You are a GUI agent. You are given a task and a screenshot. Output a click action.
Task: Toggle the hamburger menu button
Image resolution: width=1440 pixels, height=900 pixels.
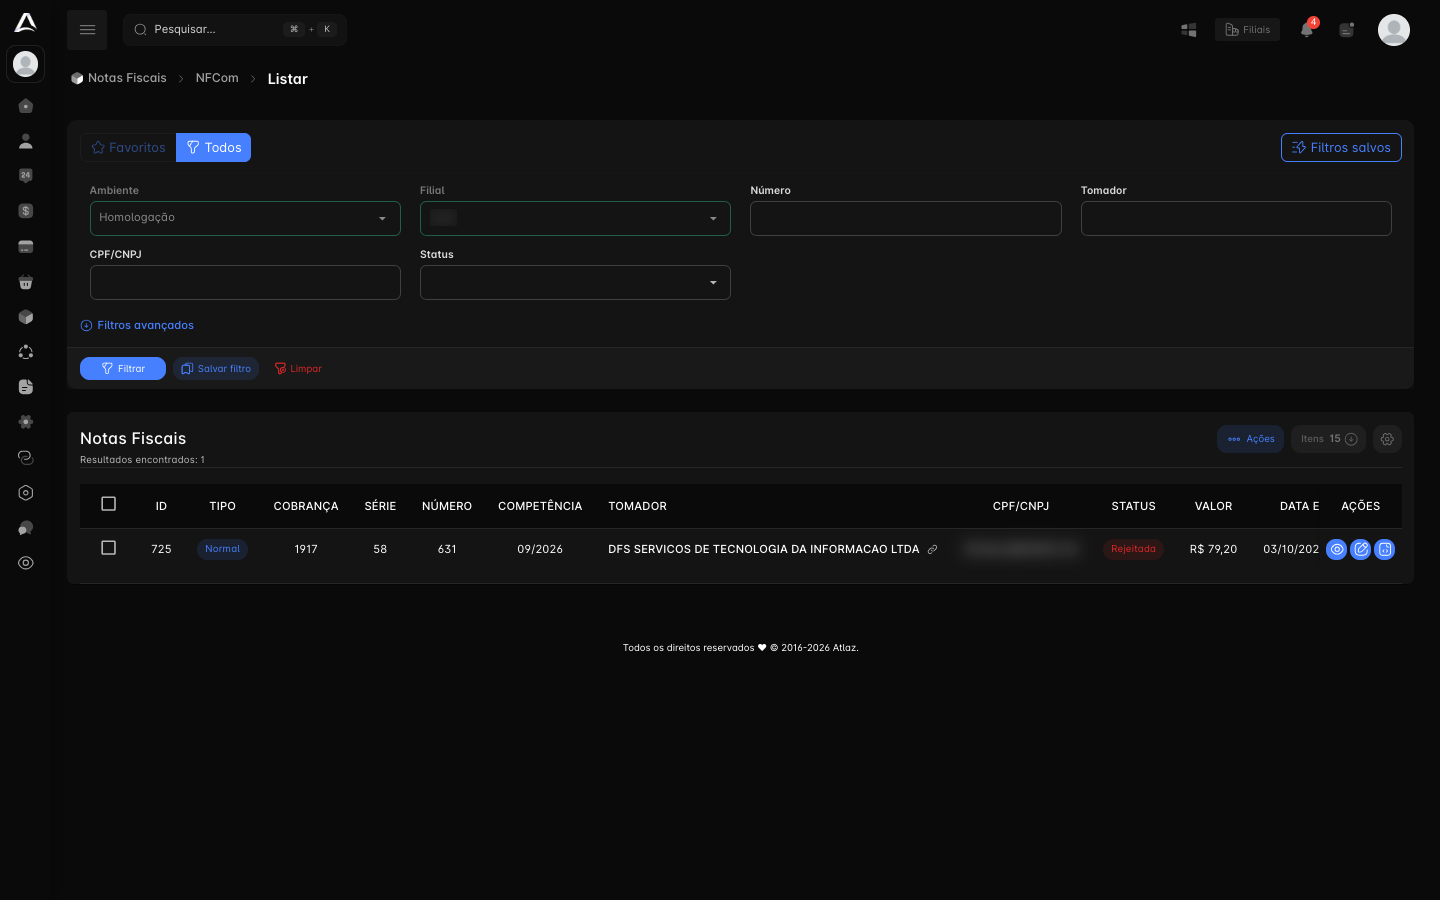(x=87, y=30)
